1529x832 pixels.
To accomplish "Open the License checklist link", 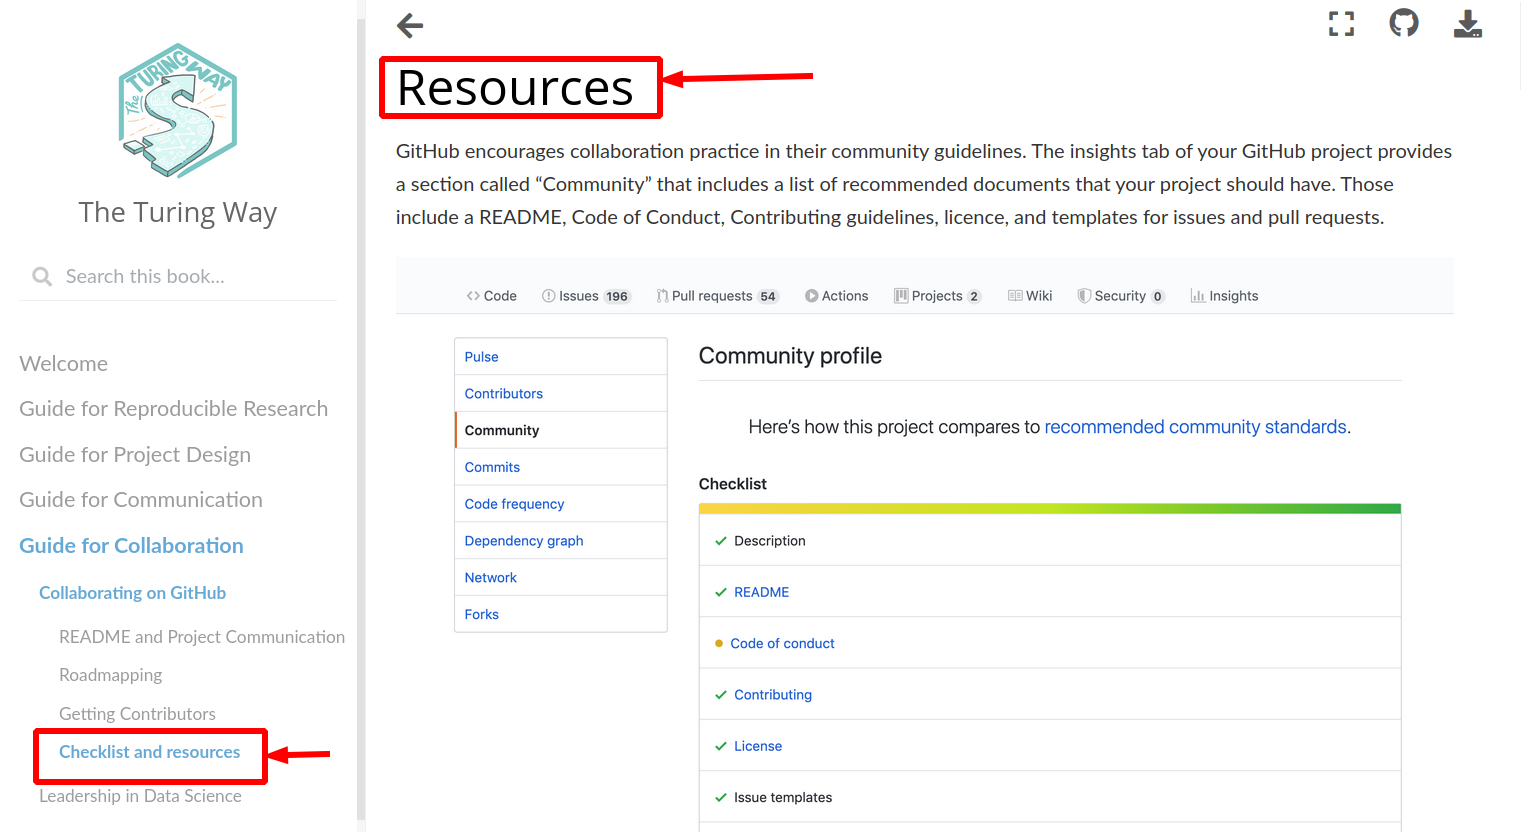I will click(758, 746).
